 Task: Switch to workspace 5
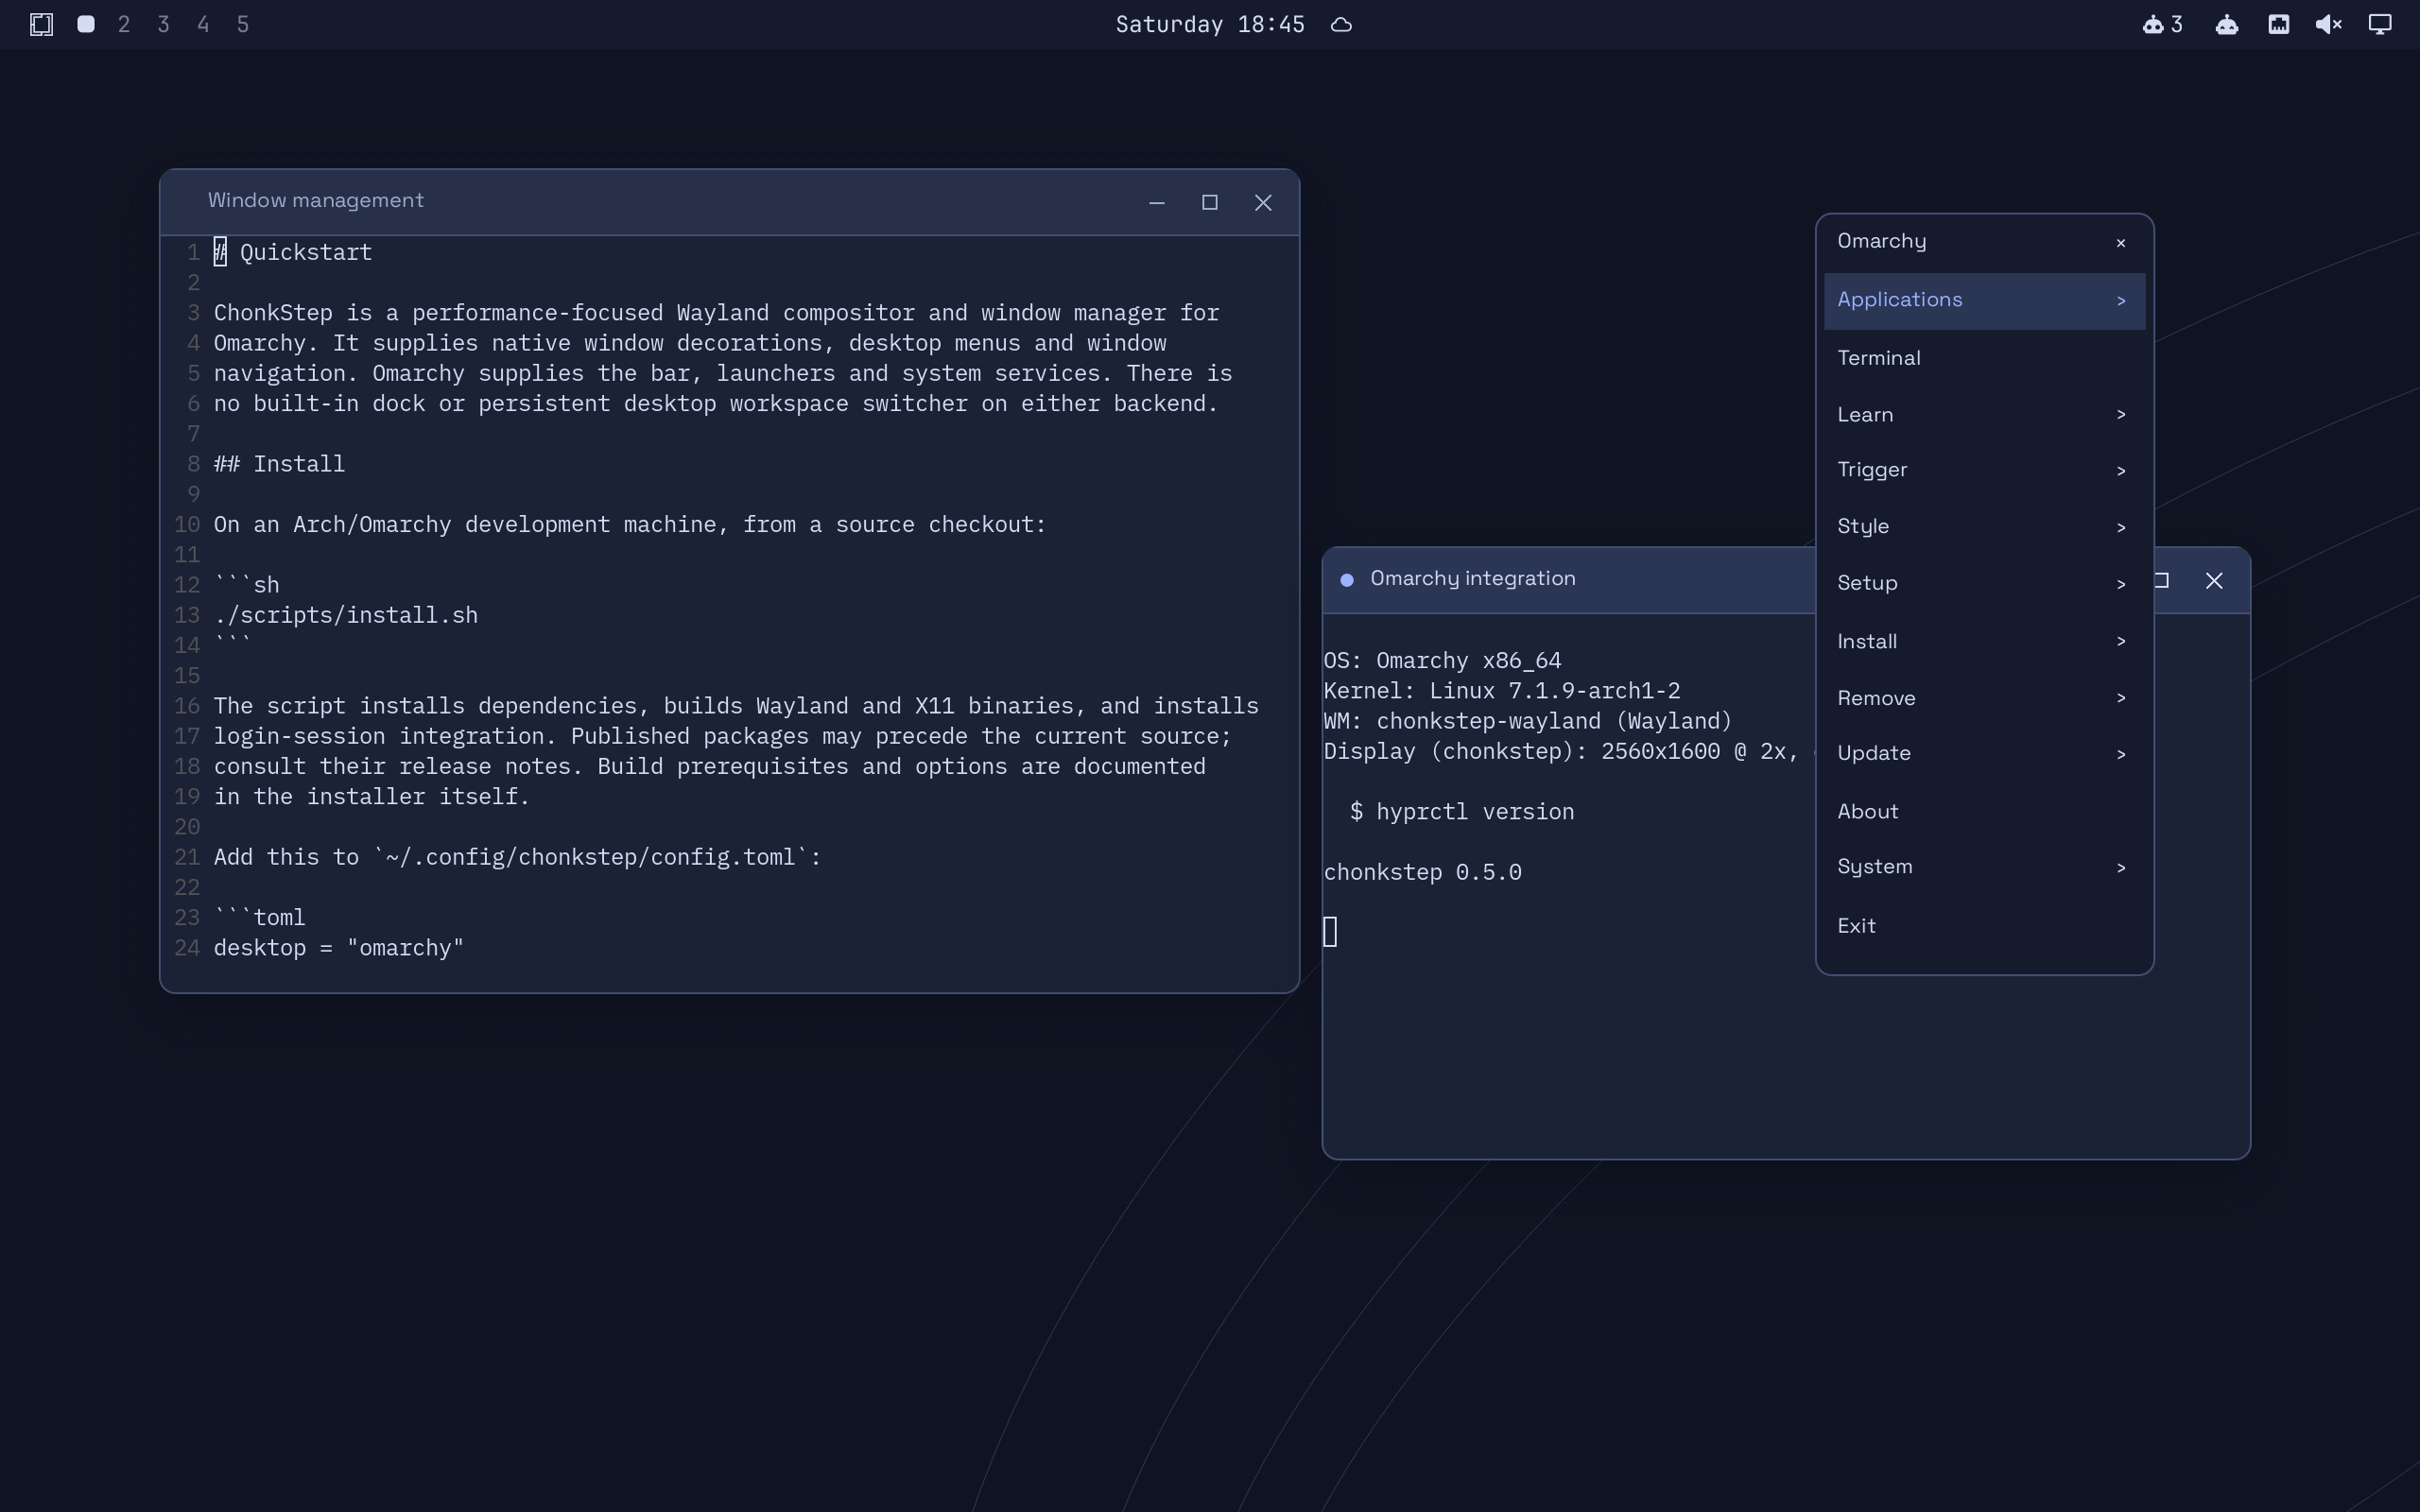242,24
